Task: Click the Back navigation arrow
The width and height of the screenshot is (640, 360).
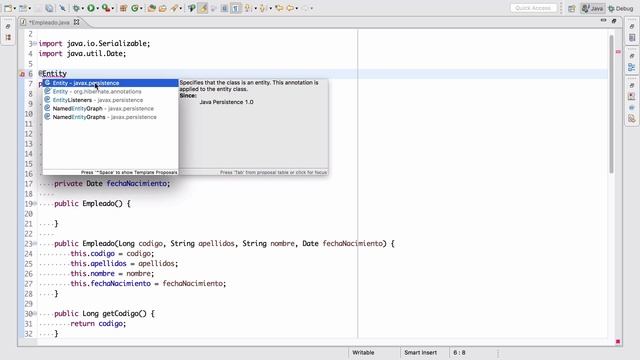Action: coord(290,8)
